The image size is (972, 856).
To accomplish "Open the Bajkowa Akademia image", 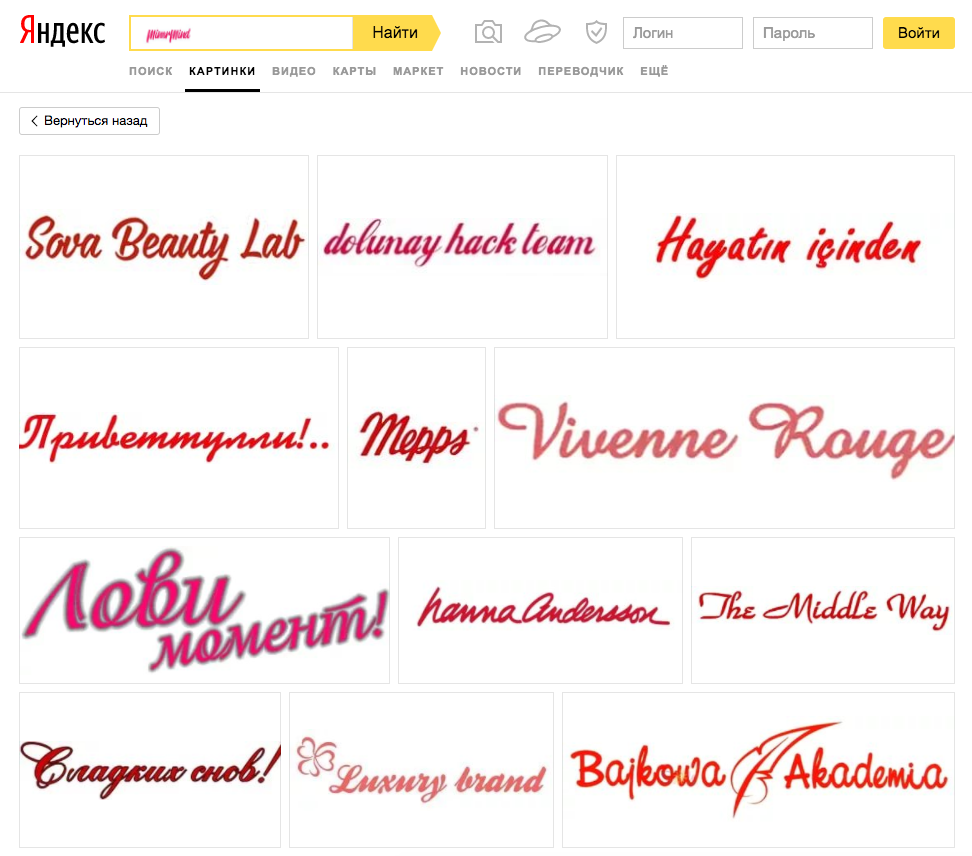I will (x=758, y=770).
